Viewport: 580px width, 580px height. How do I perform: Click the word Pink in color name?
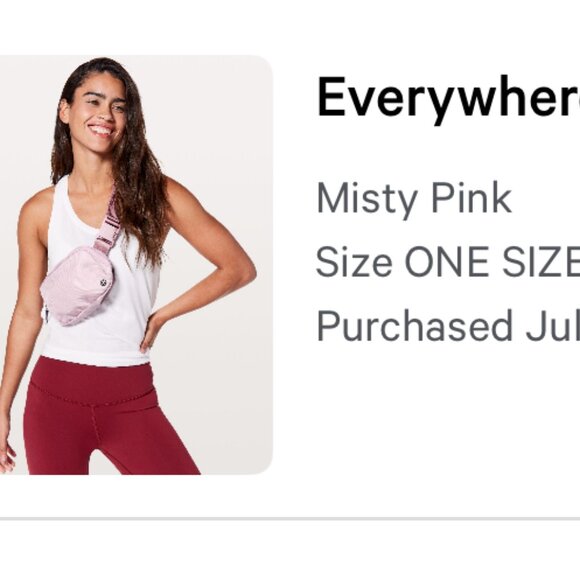[472, 198]
